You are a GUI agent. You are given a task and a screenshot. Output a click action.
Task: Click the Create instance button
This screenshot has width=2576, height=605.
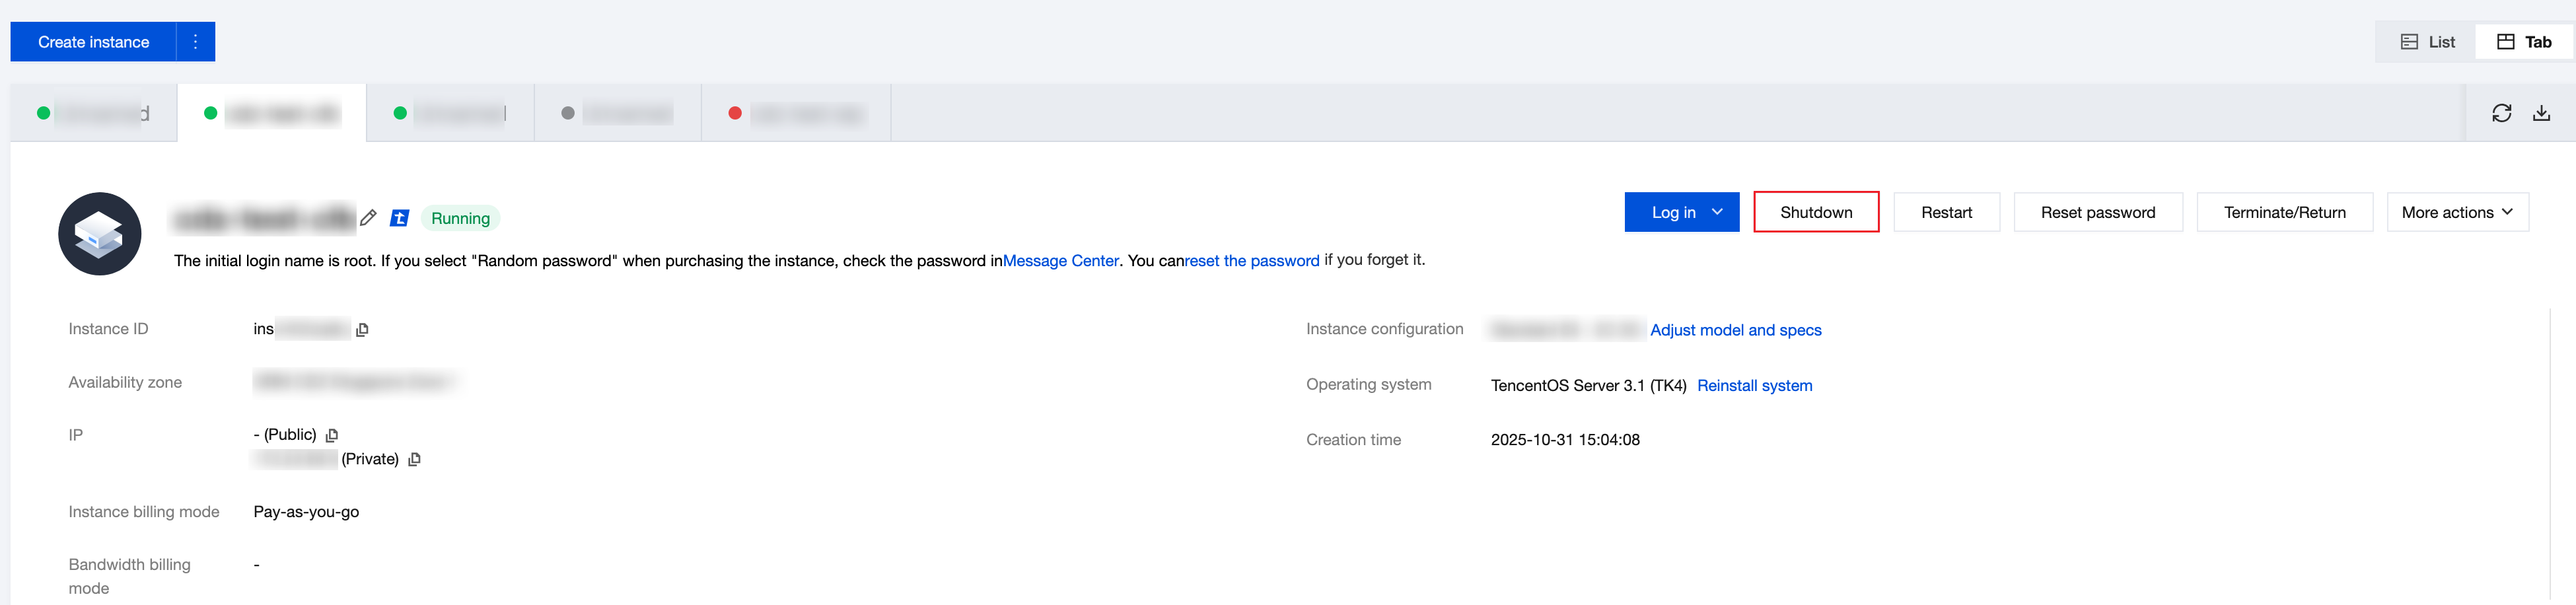point(93,42)
